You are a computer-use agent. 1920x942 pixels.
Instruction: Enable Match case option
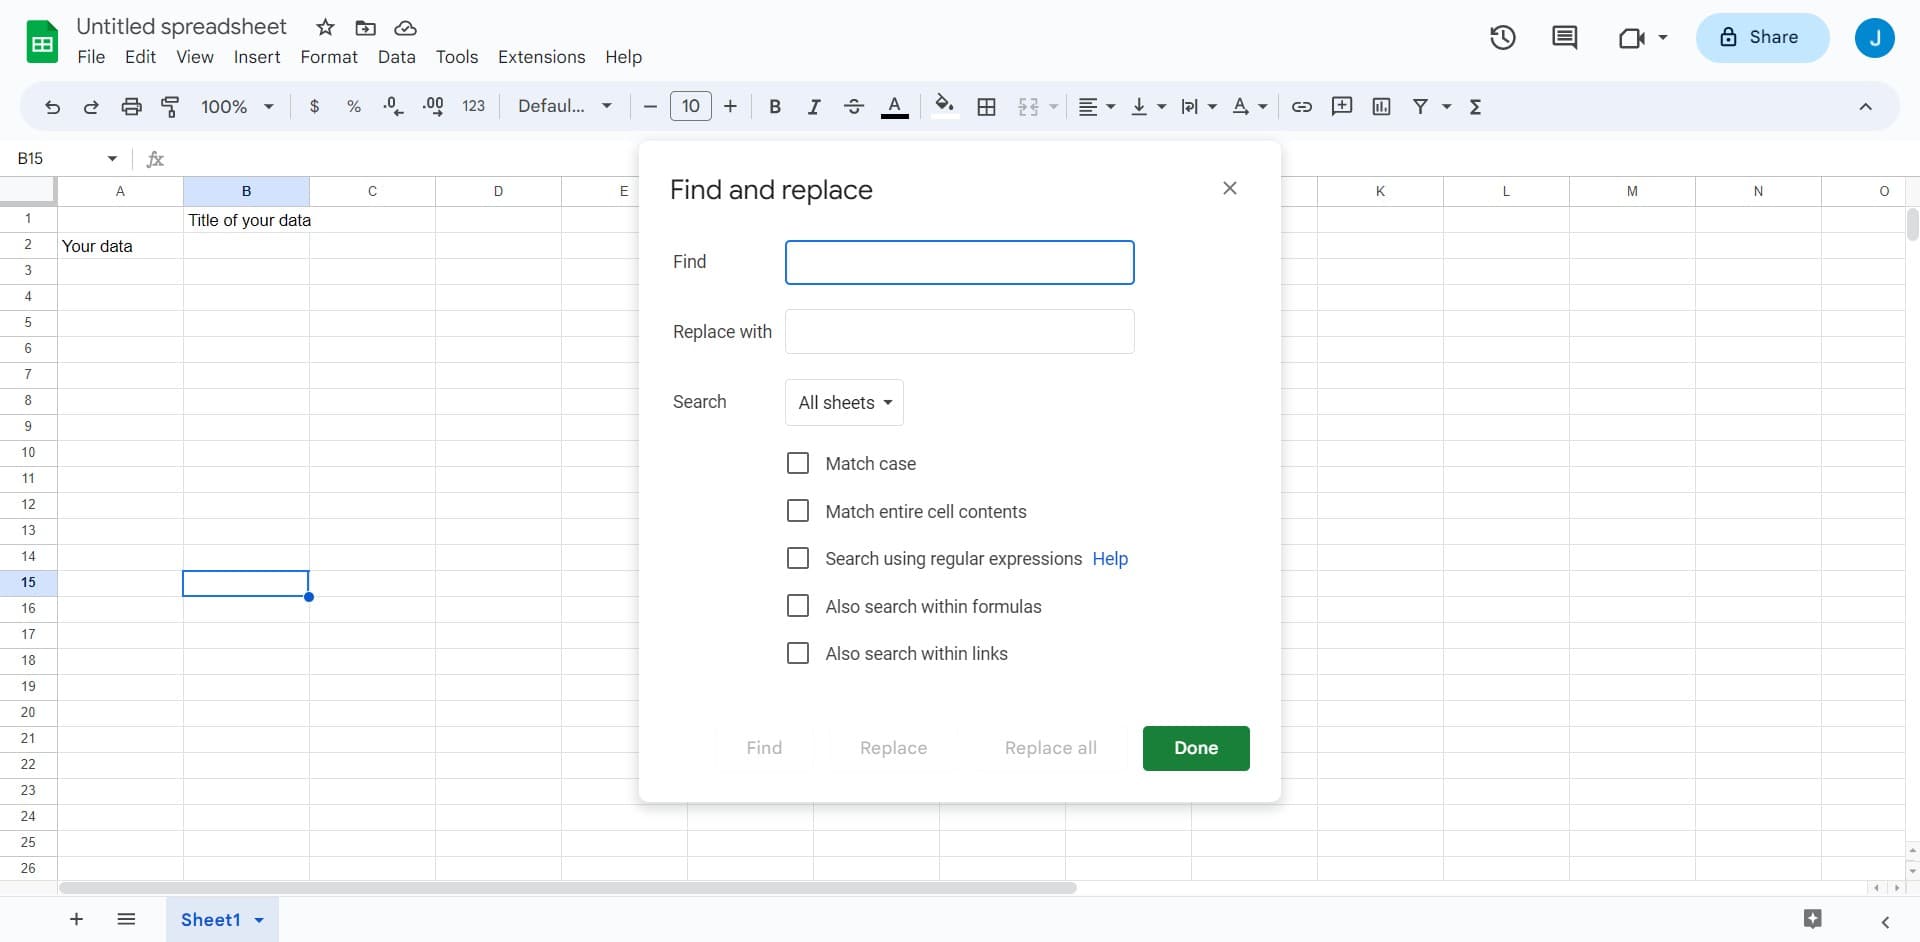click(797, 463)
